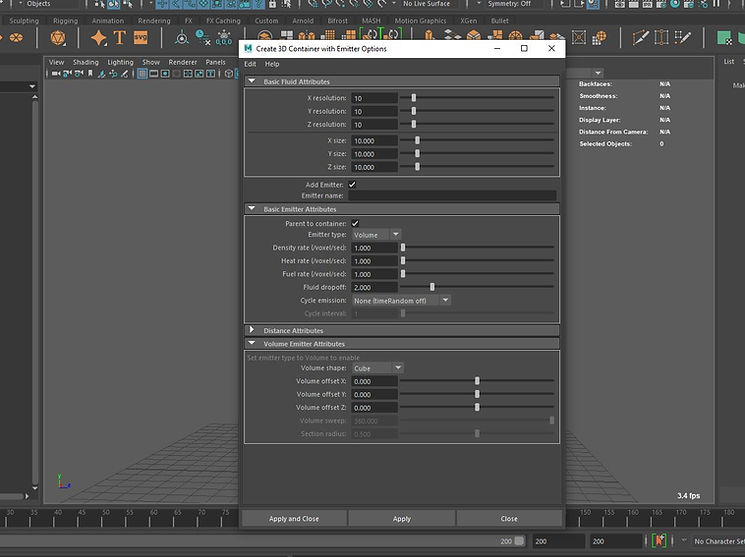The image size is (745, 557).
Task: Click the Z size value field
Action: [374, 167]
